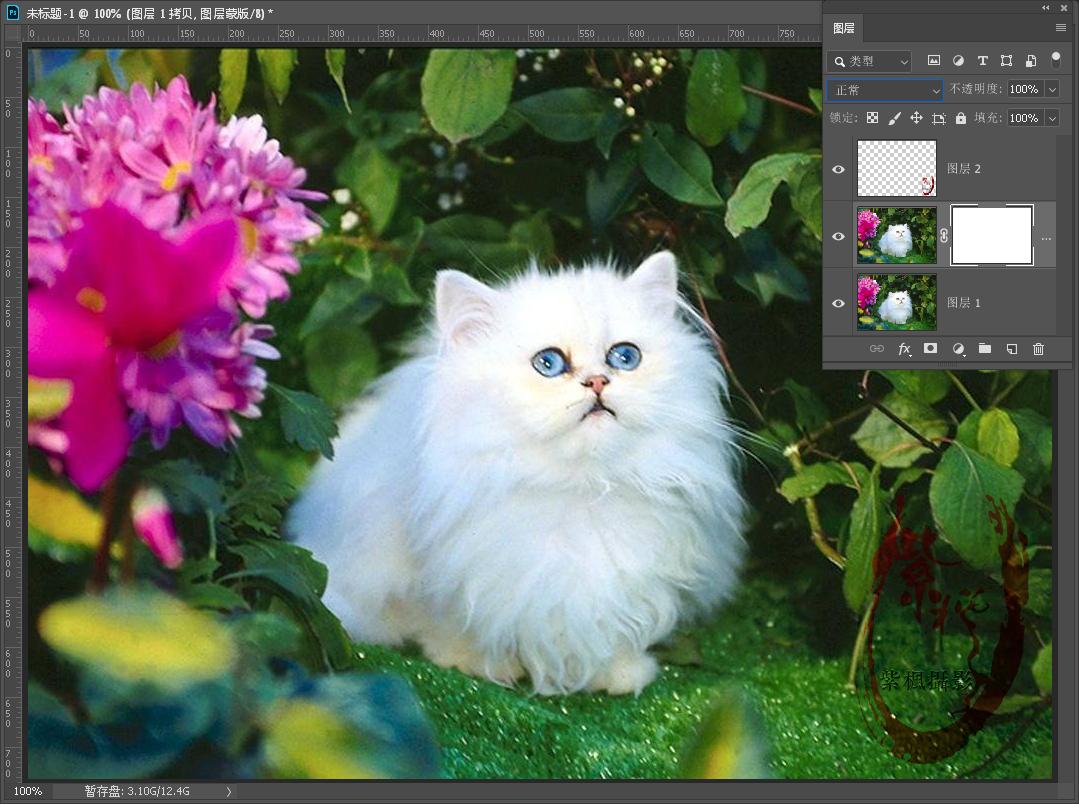Click the add layer mask icon

(930, 348)
